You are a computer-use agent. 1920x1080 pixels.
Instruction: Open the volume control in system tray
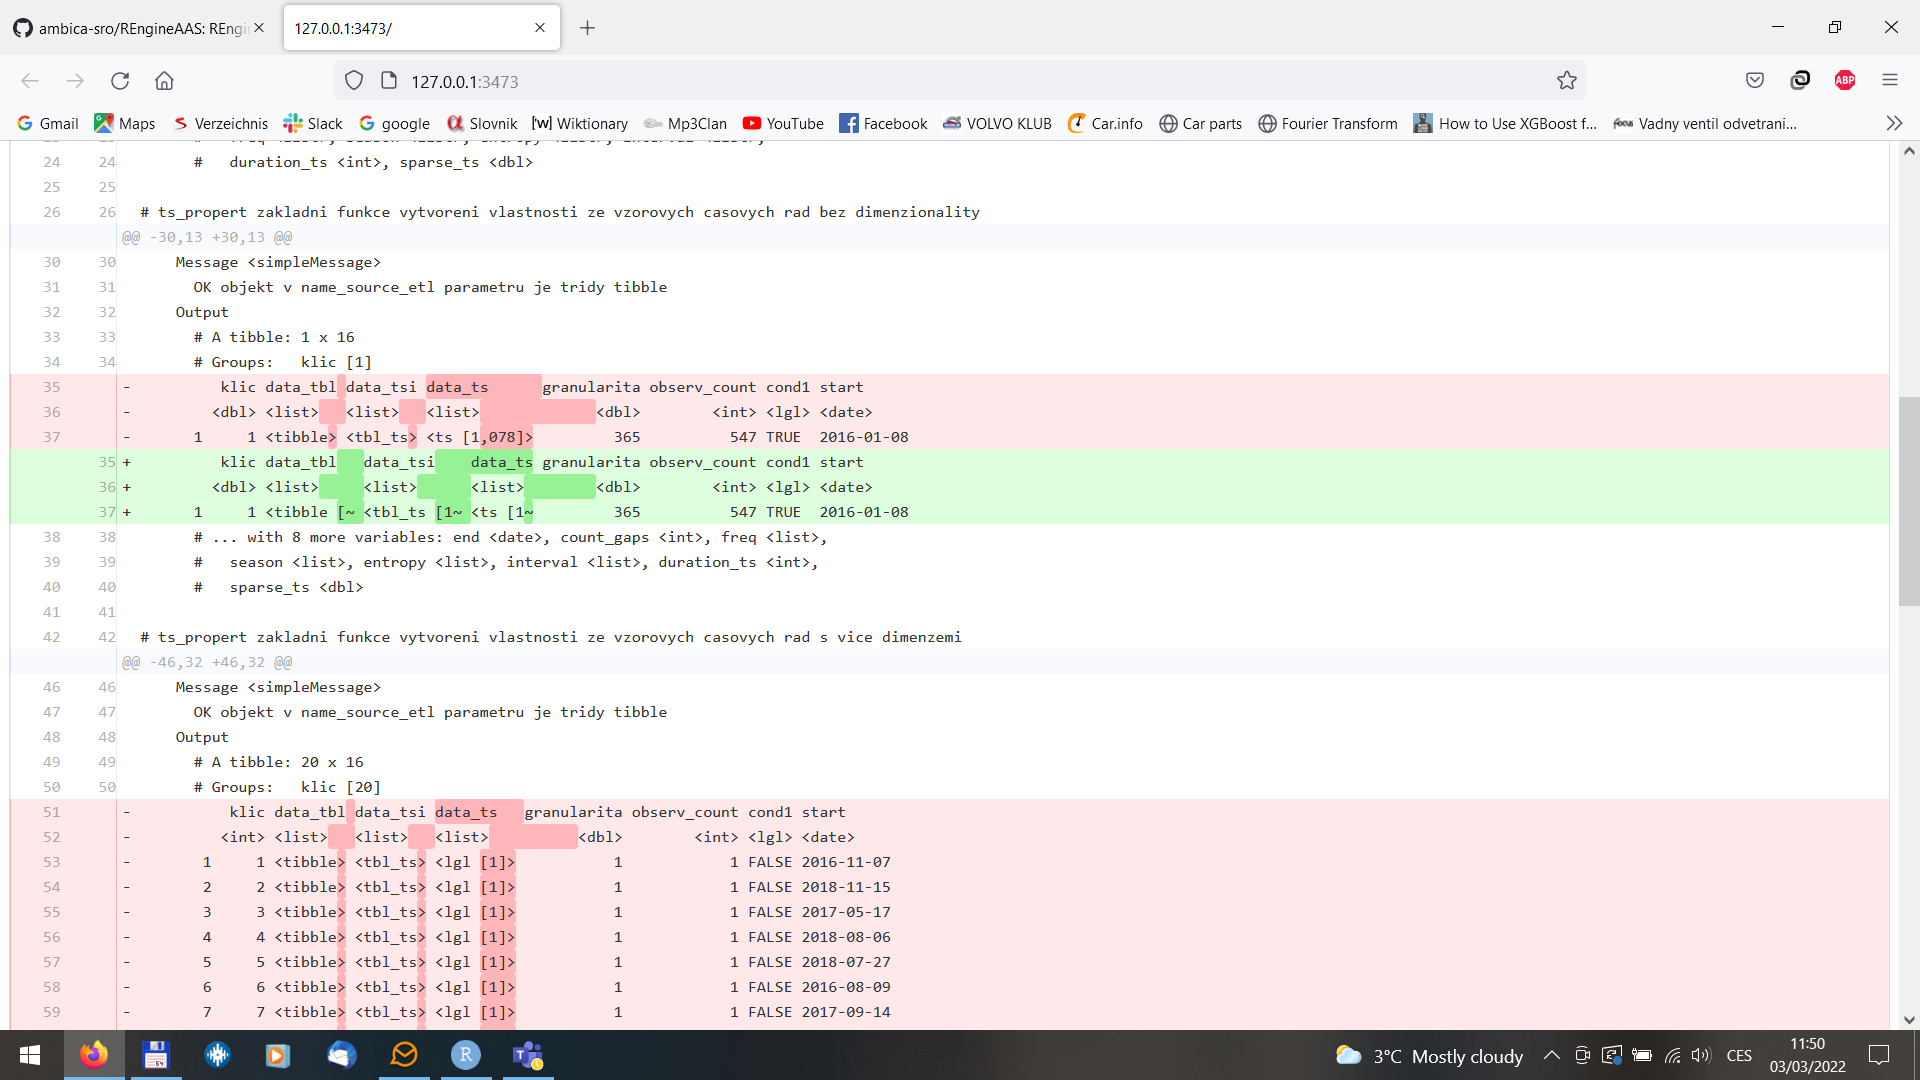(x=1701, y=1055)
